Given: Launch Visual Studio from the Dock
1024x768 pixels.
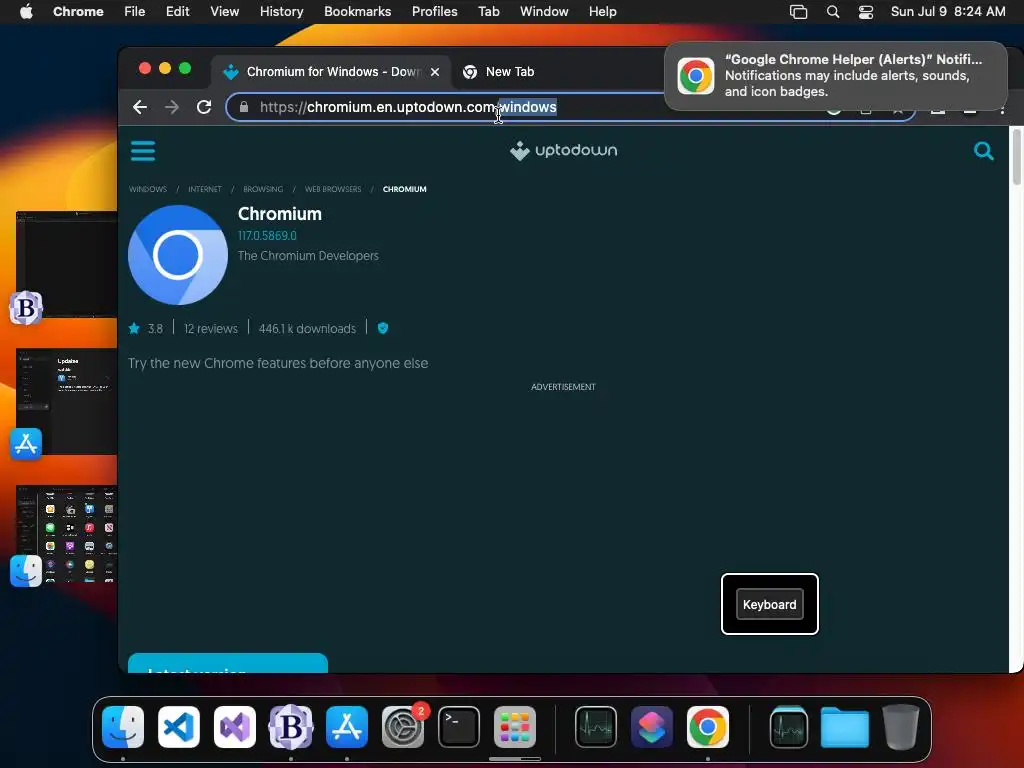Looking at the screenshot, I should pyautogui.click(x=235, y=727).
